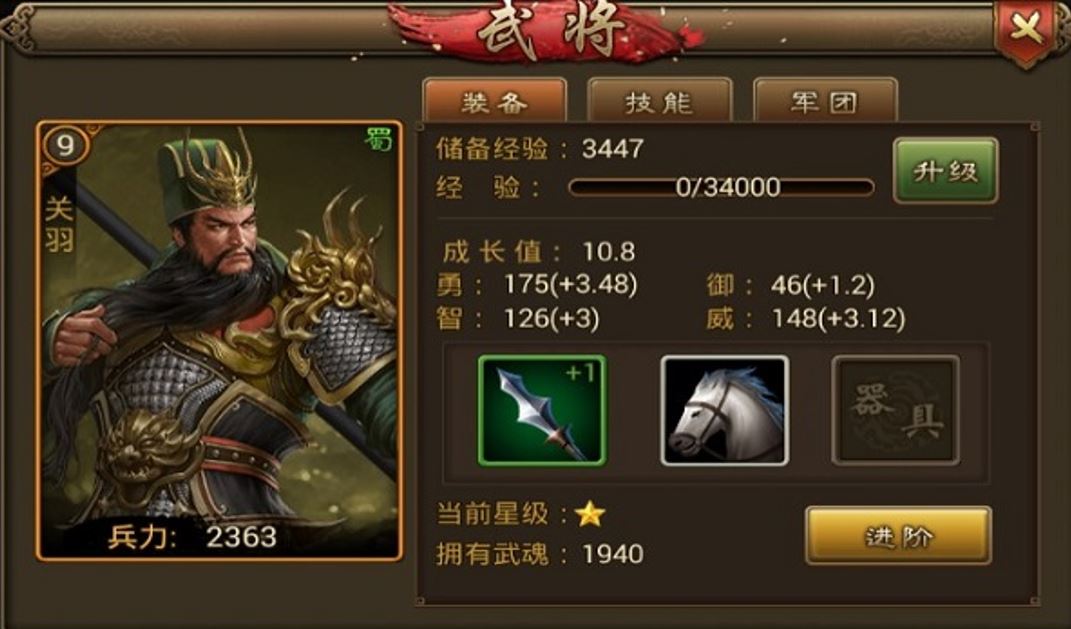Image resolution: width=1071 pixels, height=629 pixels.
Task: Select the white horse mount slot
Action: 725,410
